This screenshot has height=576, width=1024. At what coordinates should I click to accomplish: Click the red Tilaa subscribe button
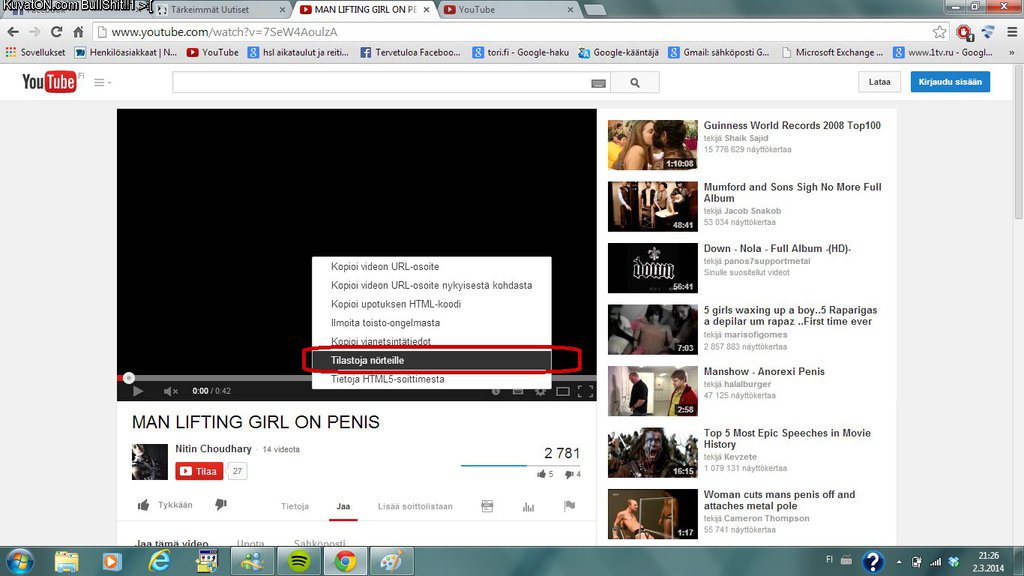pyautogui.click(x=198, y=471)
